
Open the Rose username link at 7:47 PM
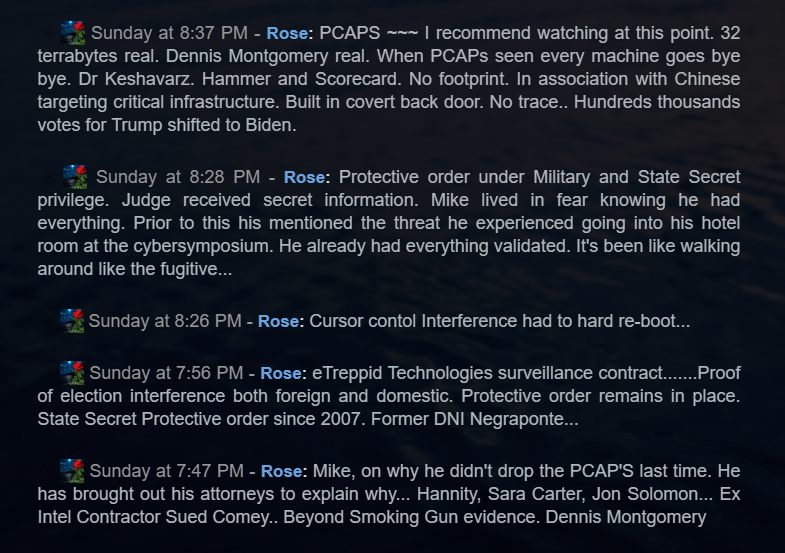pyautogui.click(x=281, y=471)
